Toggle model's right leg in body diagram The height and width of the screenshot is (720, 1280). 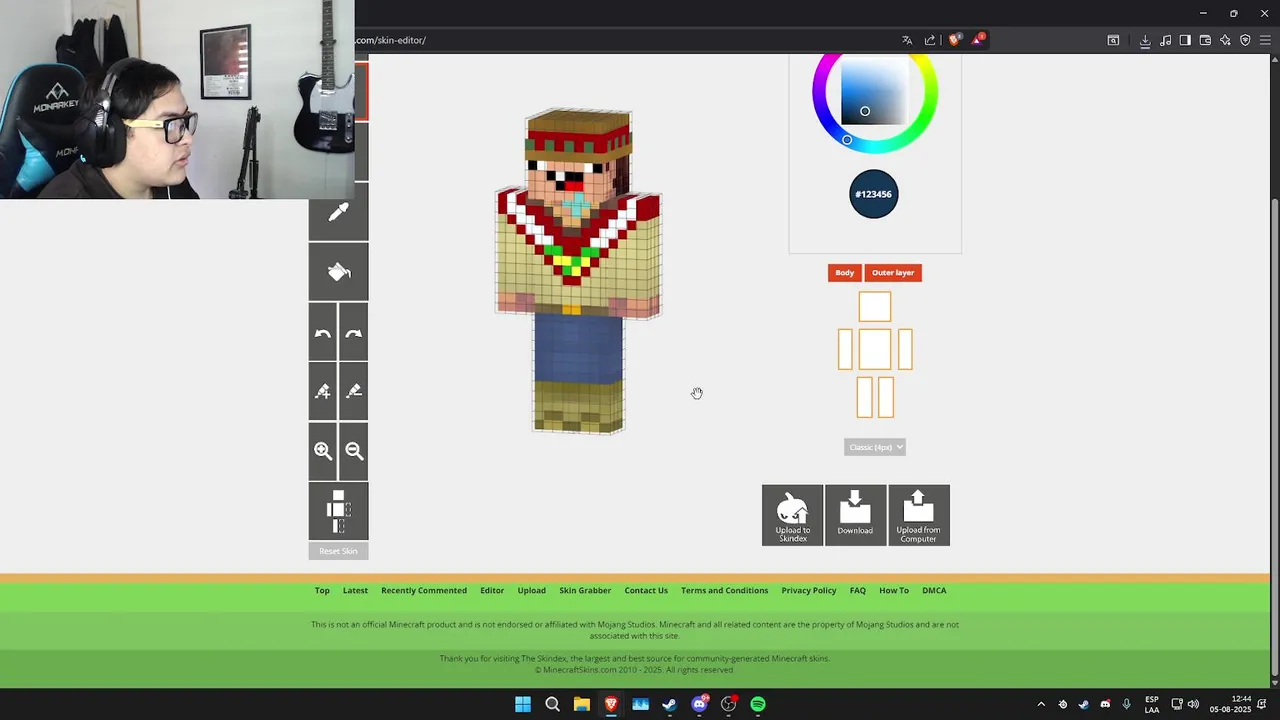pyautogui.click(x=866, y=397)
